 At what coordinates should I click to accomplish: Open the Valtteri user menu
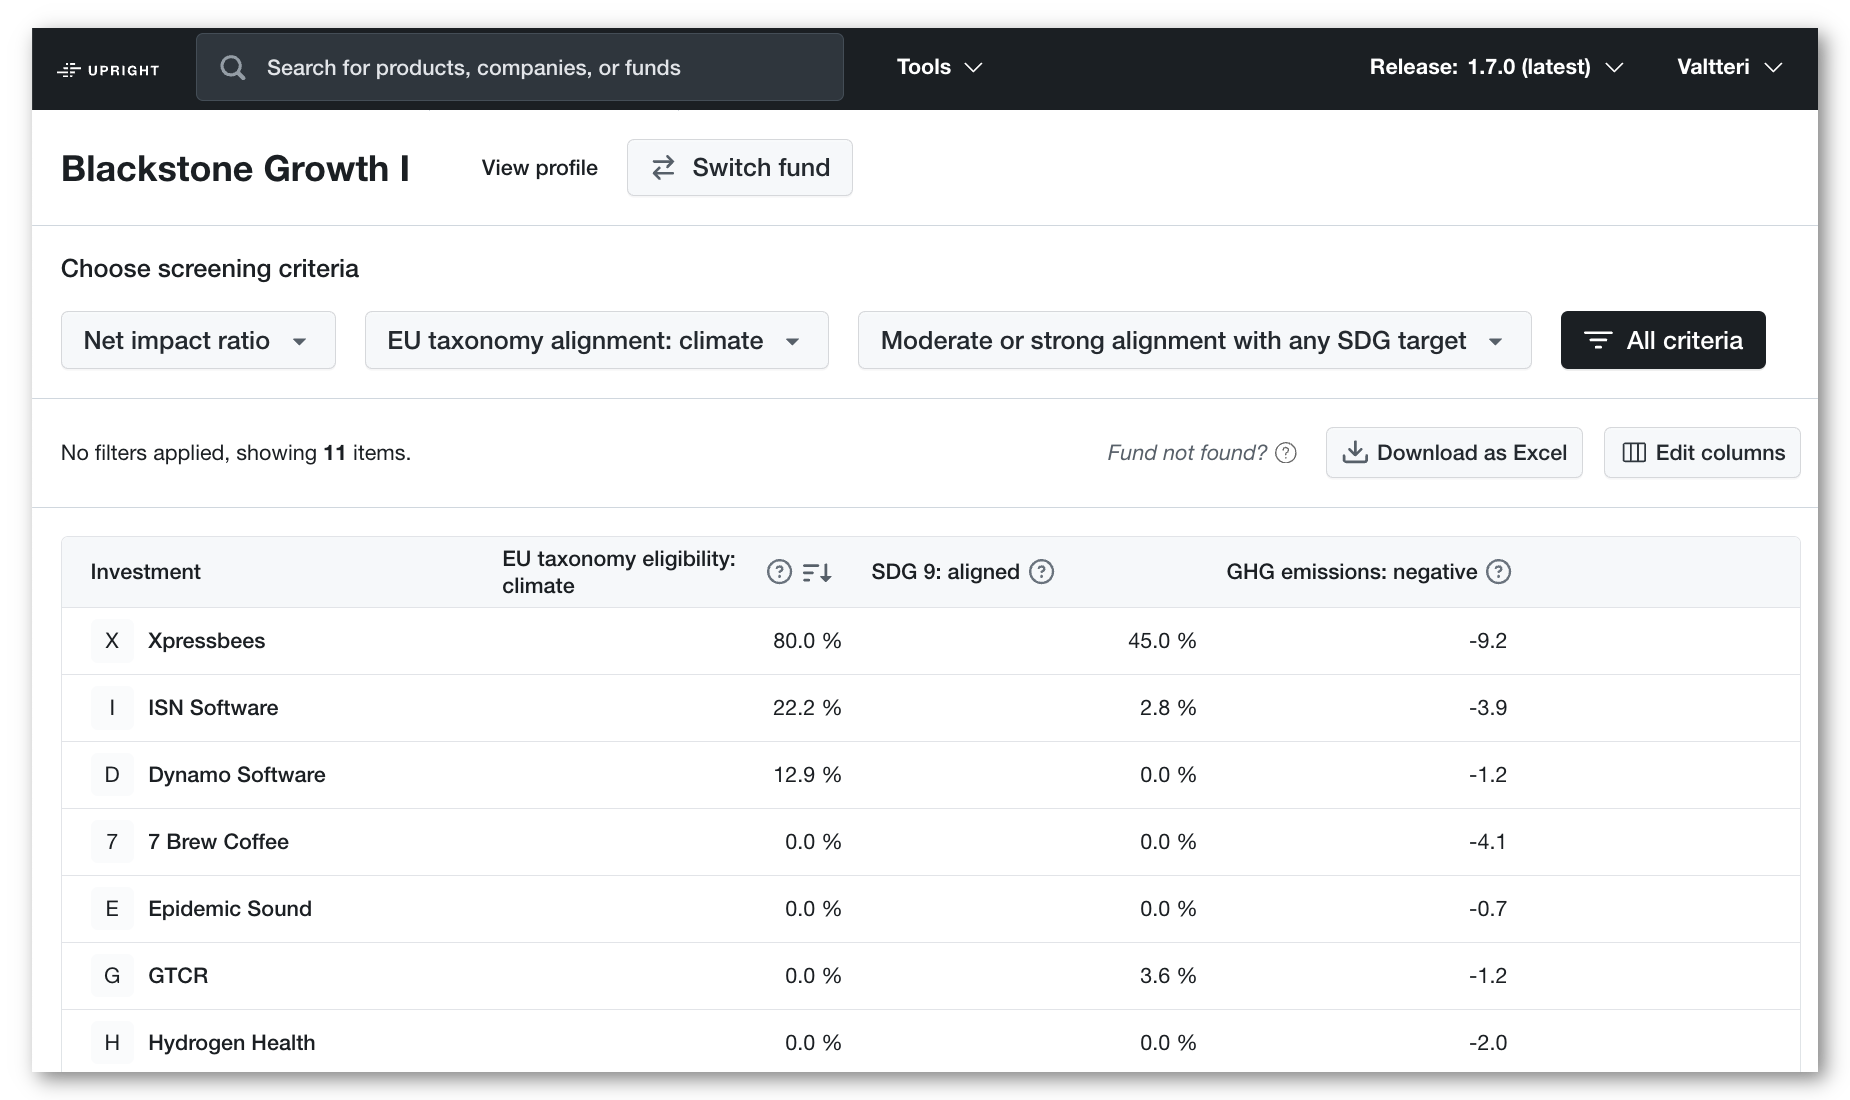click(x=1729, y=67)
